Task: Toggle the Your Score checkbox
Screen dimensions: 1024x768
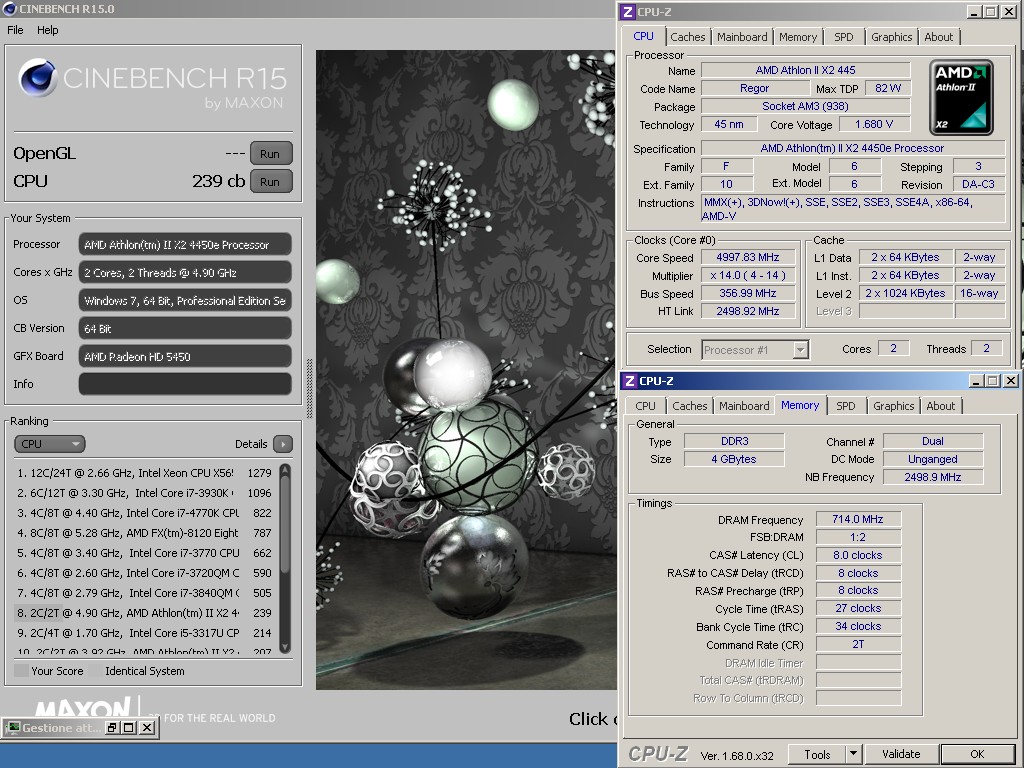Action: 22,671
